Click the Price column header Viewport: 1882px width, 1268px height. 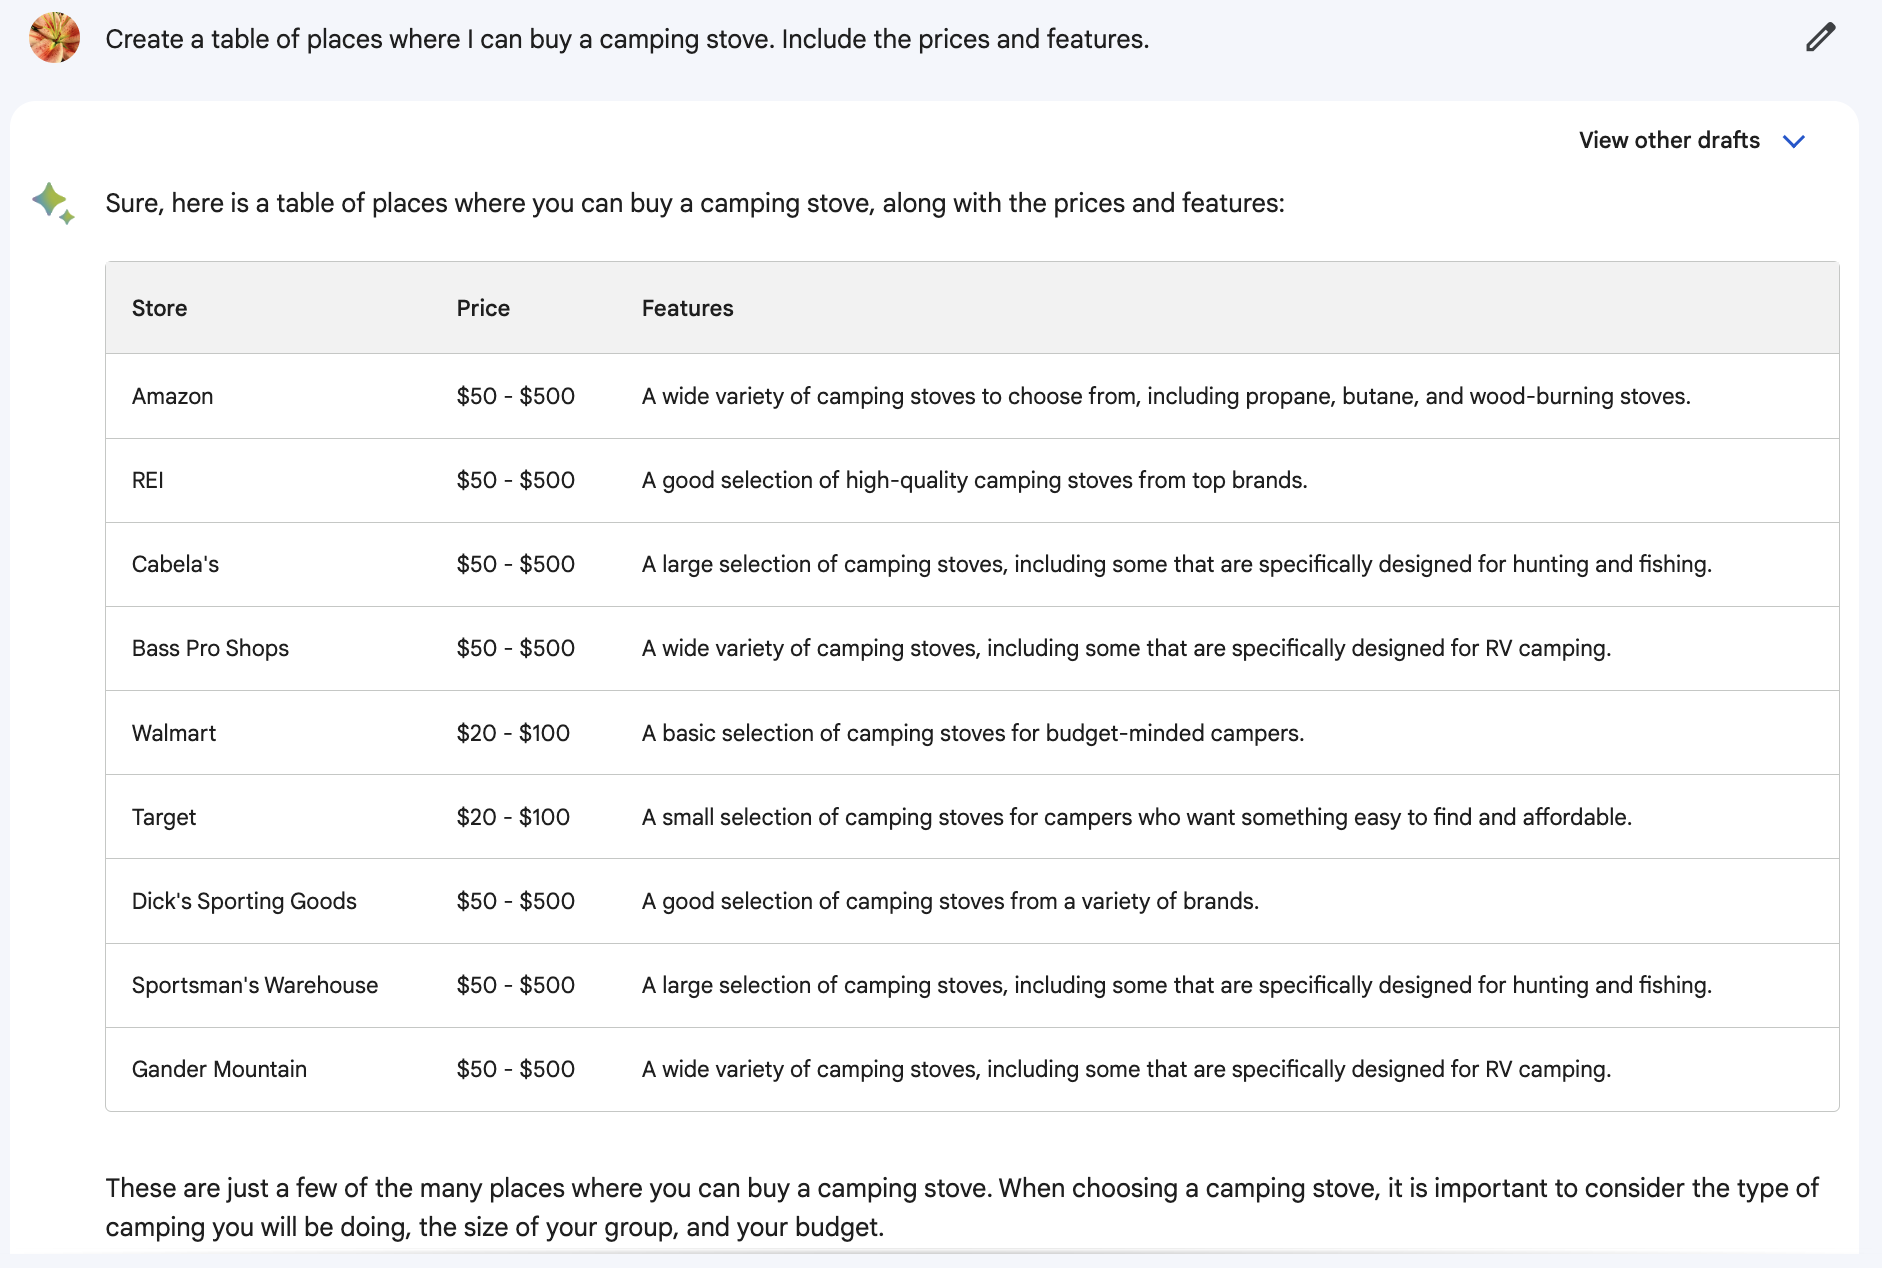click(483, 308)
